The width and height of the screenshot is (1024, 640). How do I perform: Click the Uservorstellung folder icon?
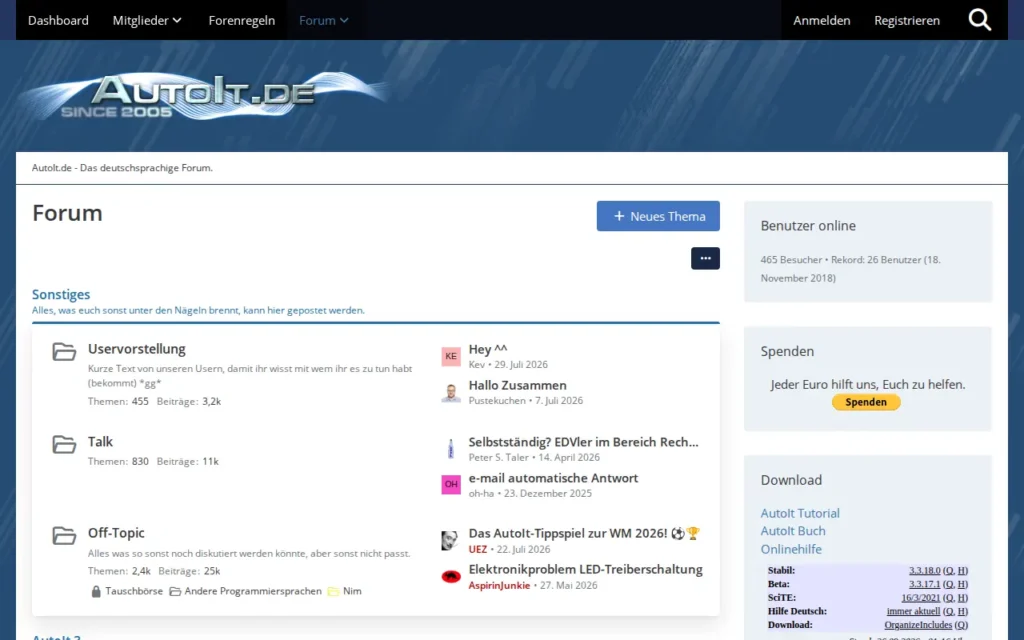(64, 351)
